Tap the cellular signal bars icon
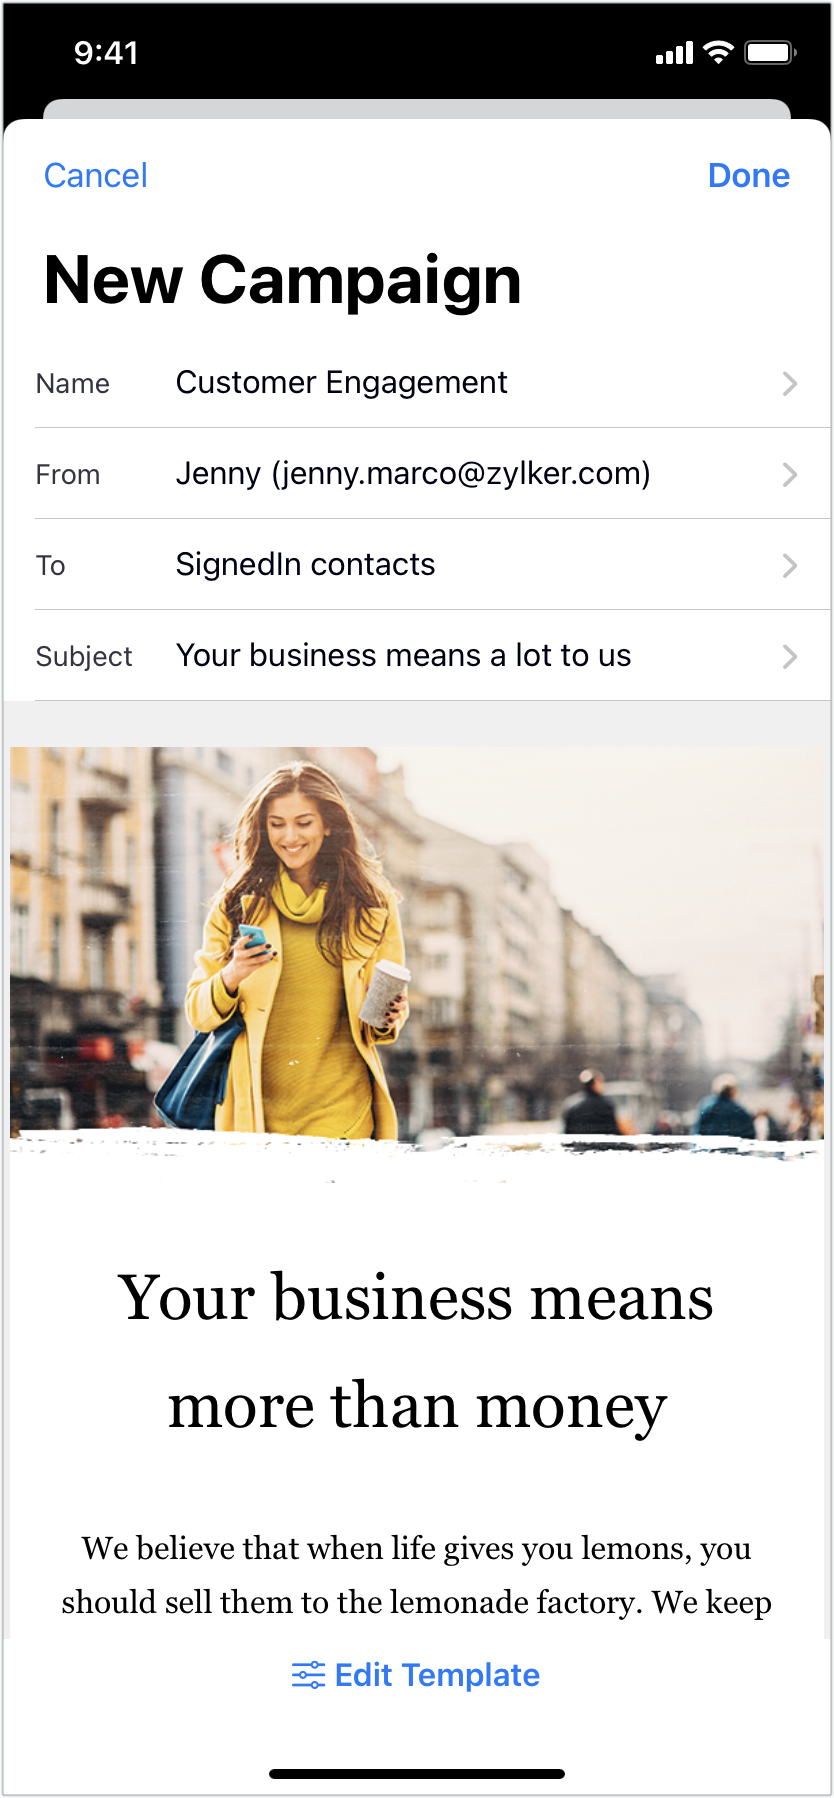 674,54
